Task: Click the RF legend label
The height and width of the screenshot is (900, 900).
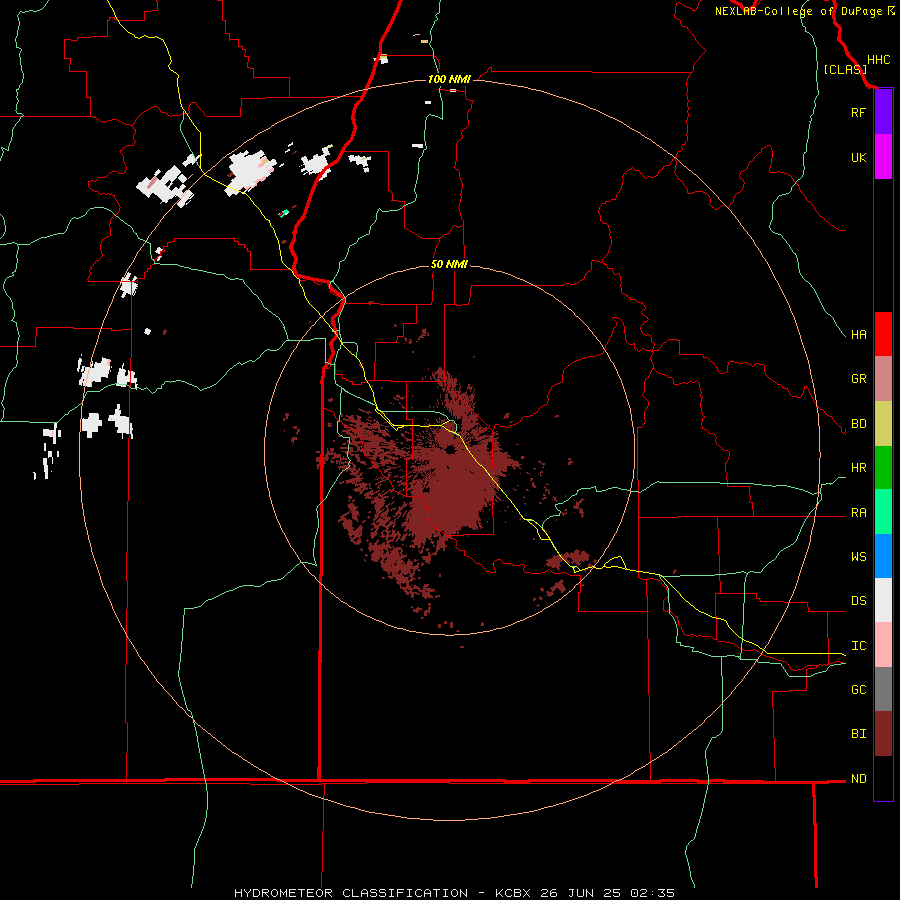Action: [x=858, y=112]
